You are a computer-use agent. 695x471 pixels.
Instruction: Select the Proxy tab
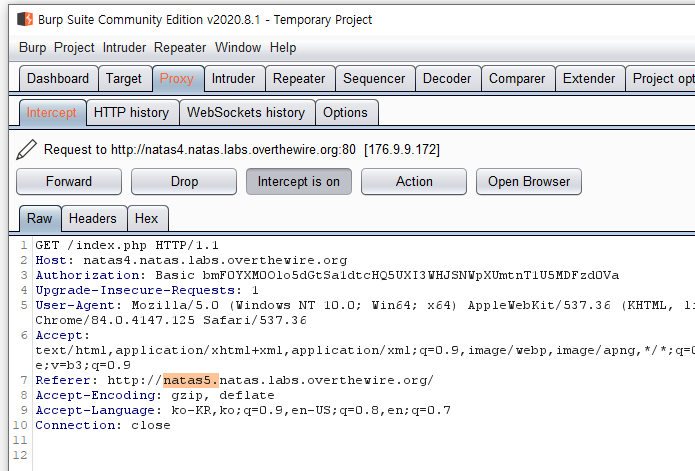click(177, 78)
